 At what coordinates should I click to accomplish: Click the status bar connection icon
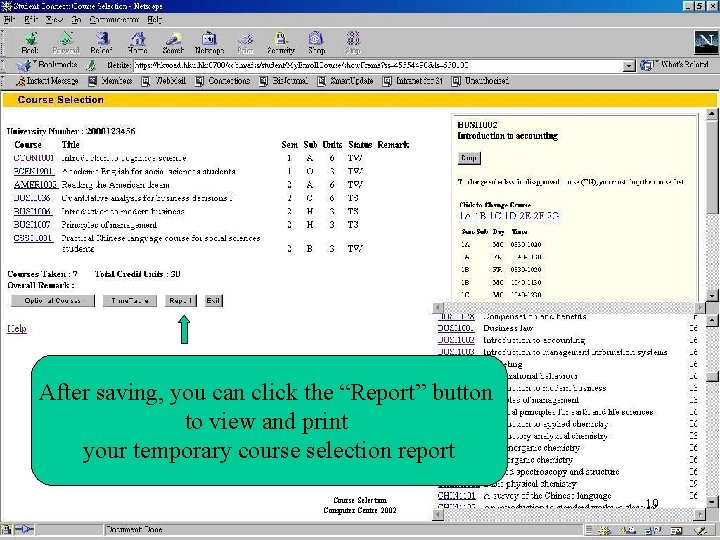(x=24, y=529)
